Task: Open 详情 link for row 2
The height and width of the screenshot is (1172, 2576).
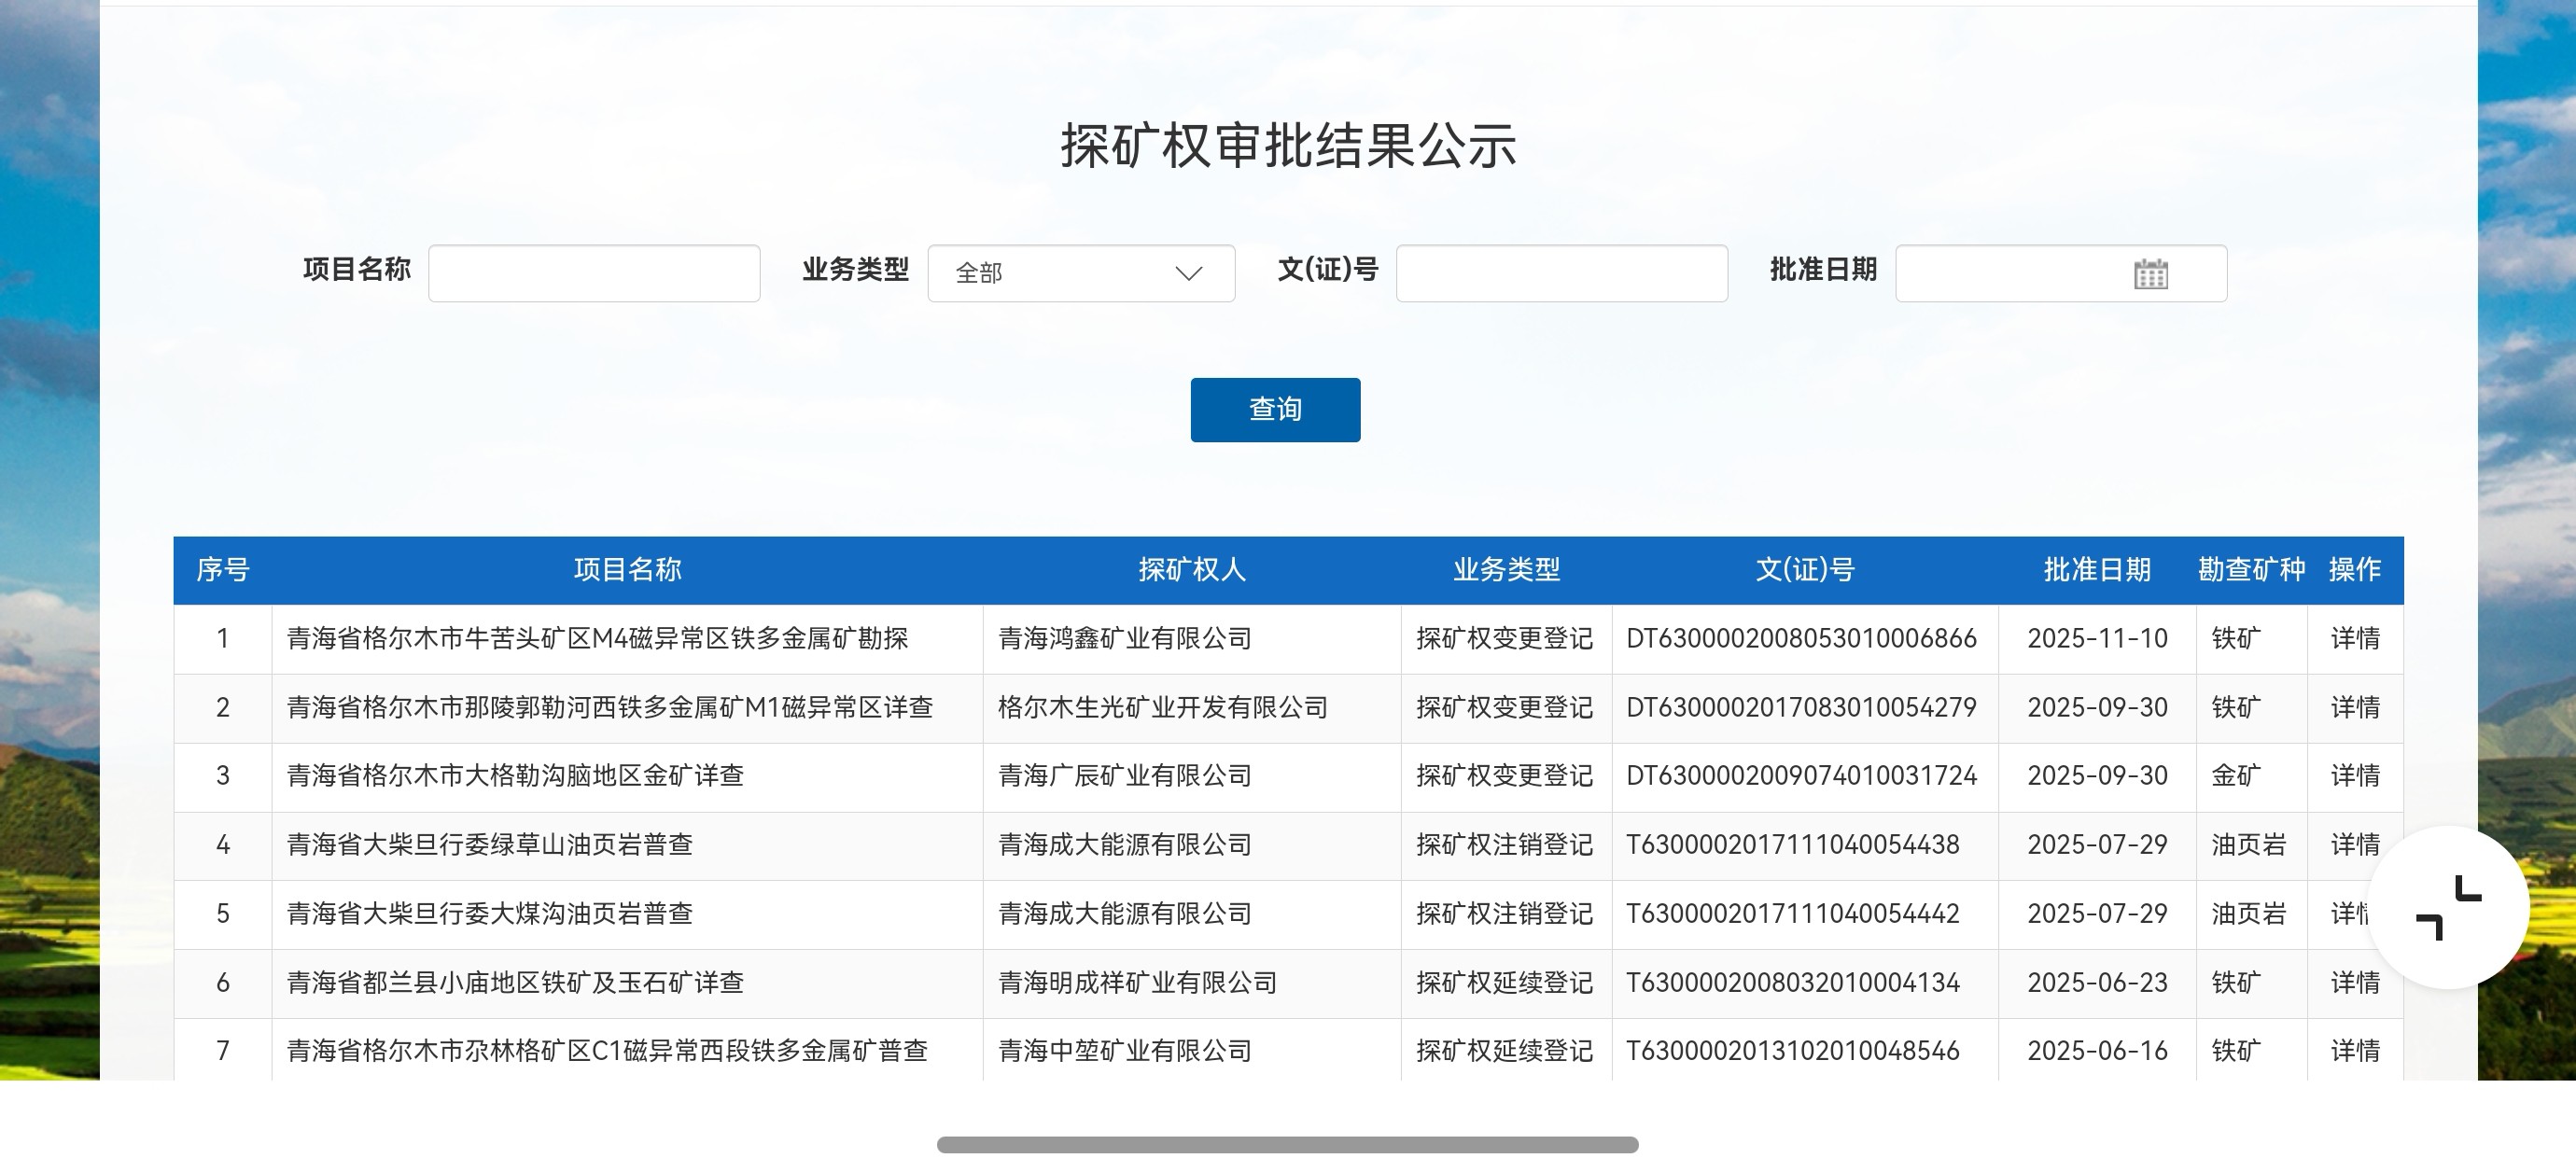Action: [x=2354, y=708]
